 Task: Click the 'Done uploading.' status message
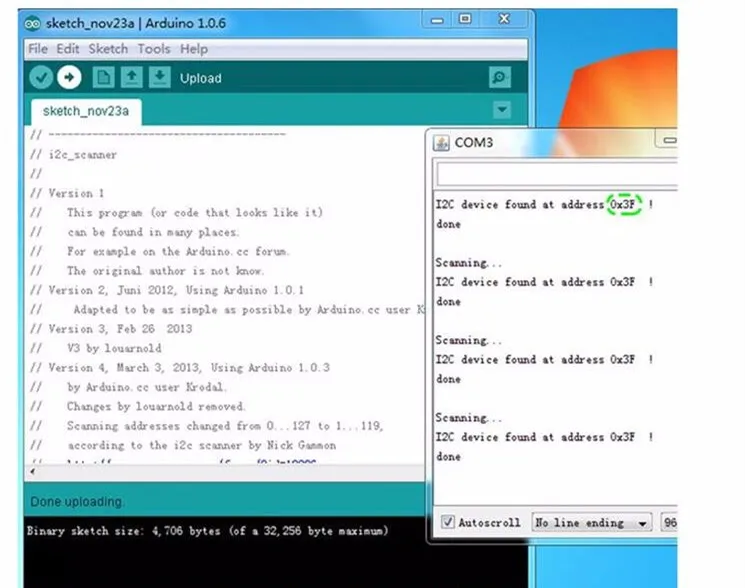click(76, 502)
